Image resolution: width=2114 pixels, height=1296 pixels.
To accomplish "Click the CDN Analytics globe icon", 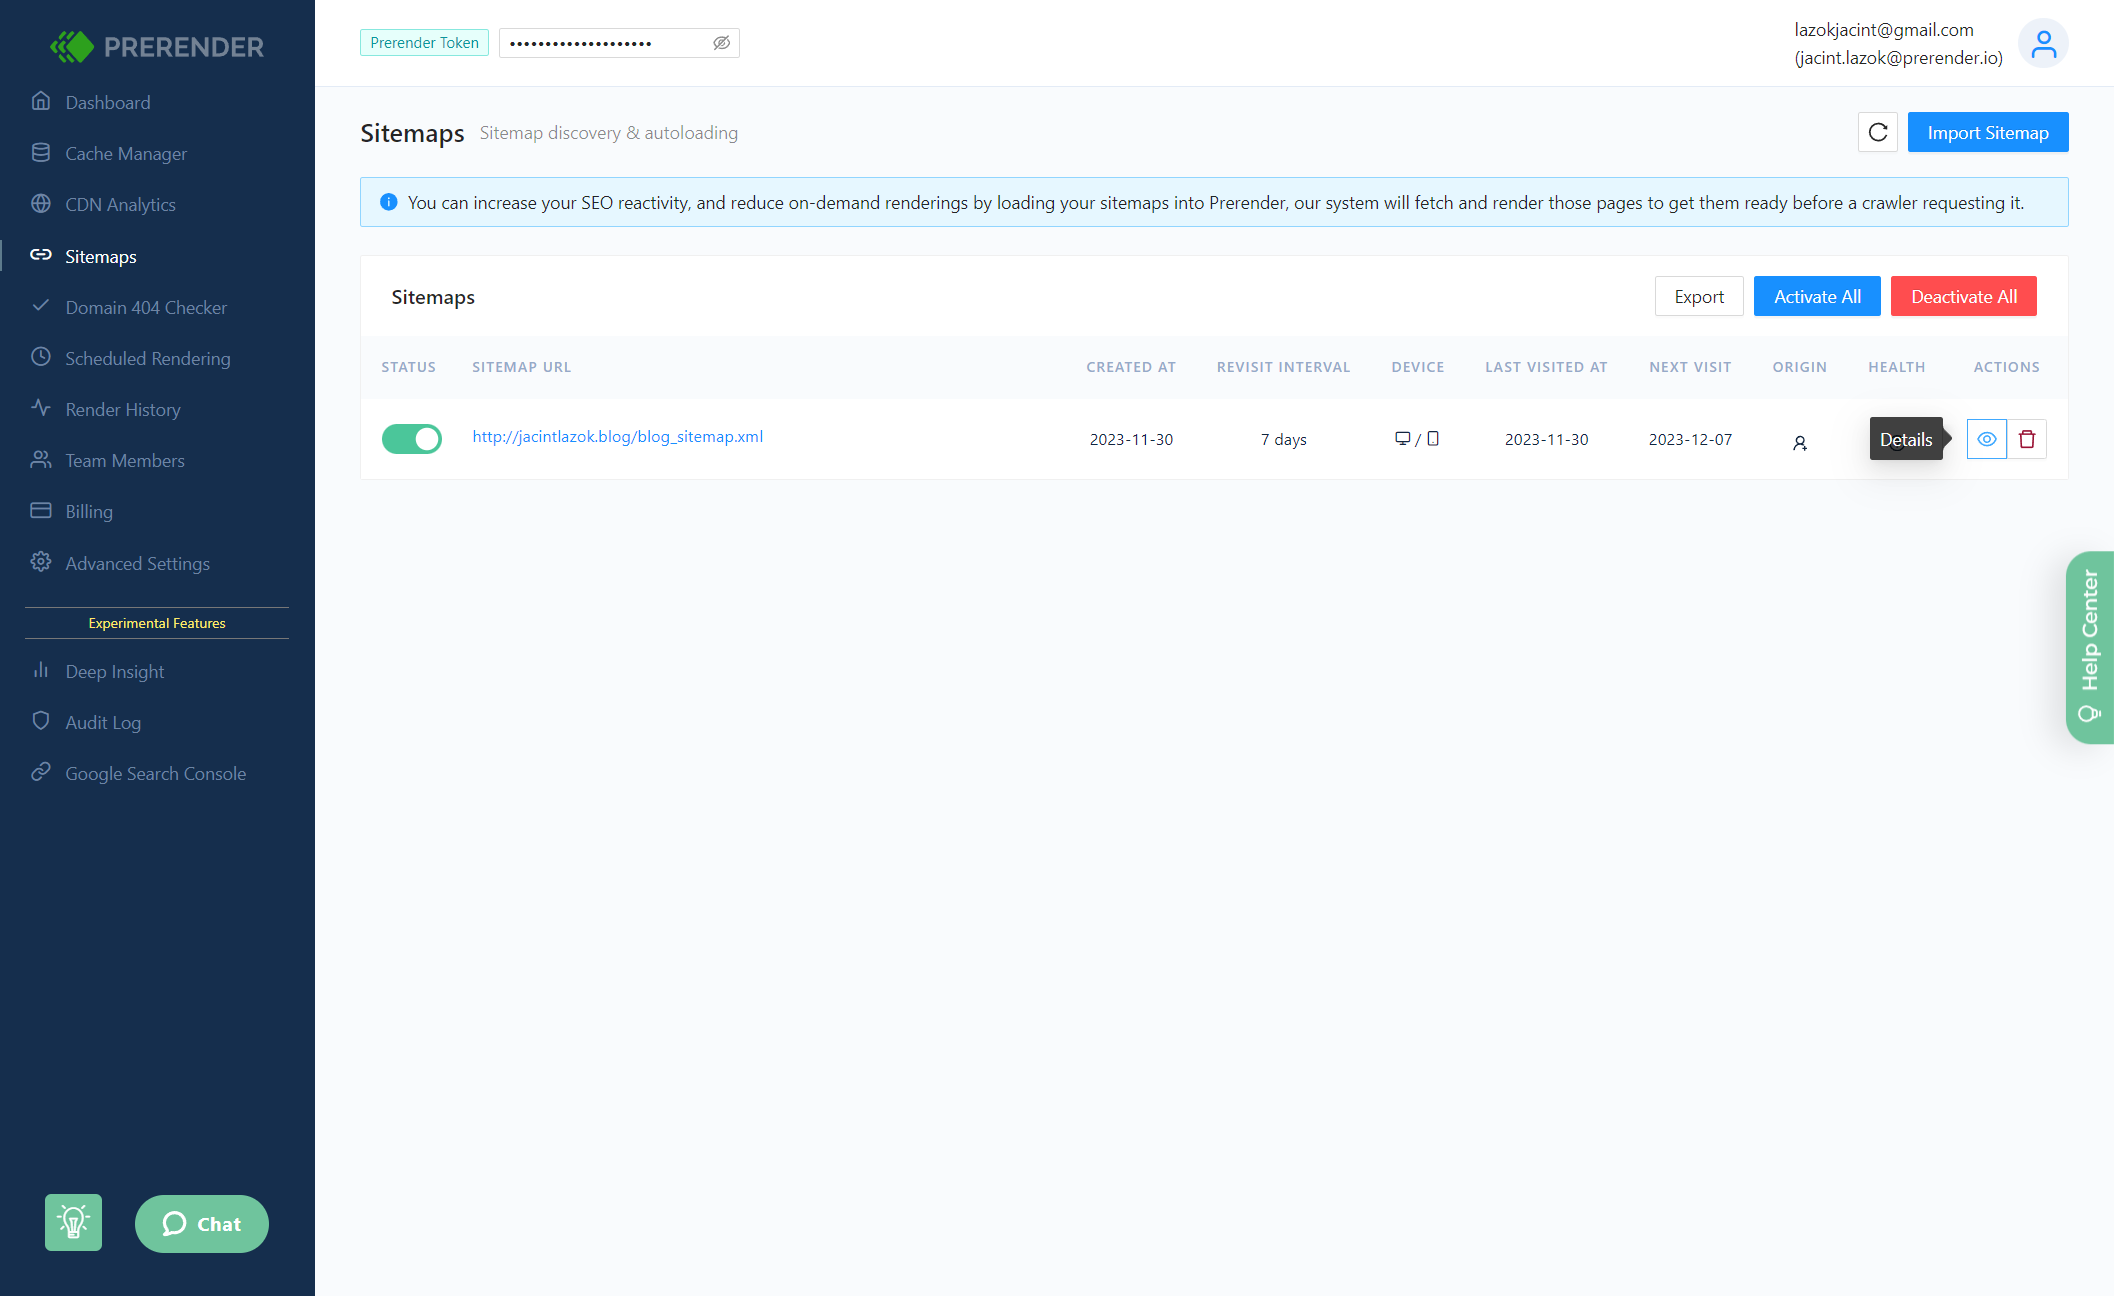I will 41,203.
